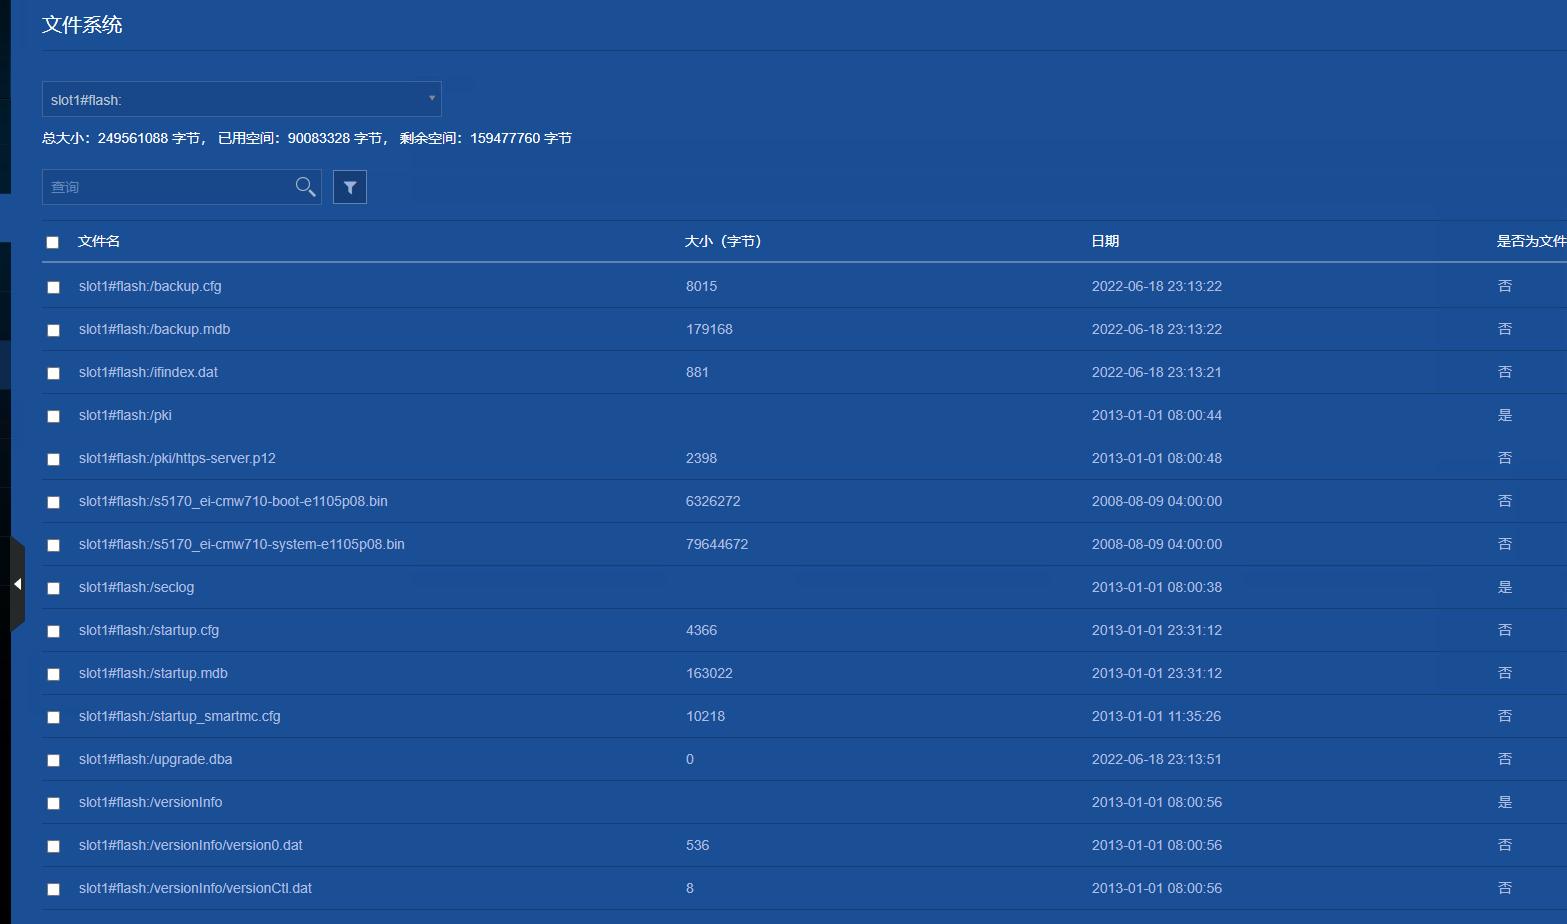The image size is (1567, 924).
Task: Click the 总大小: 249561088 字节 text
Action: pyautogui.click(x=124, y=138)
